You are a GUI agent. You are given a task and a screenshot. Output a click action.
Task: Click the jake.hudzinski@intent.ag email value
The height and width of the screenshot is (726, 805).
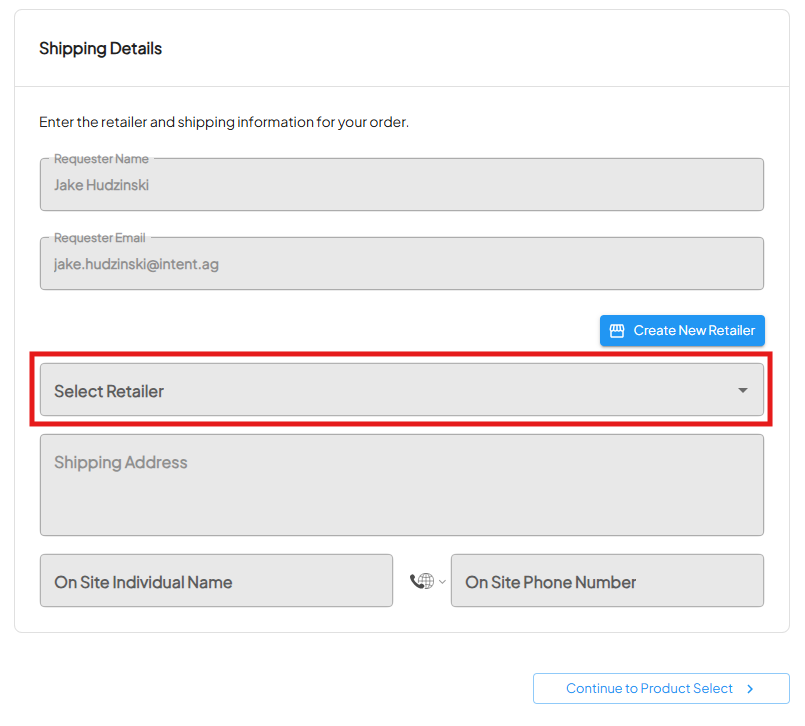[135, 265]
